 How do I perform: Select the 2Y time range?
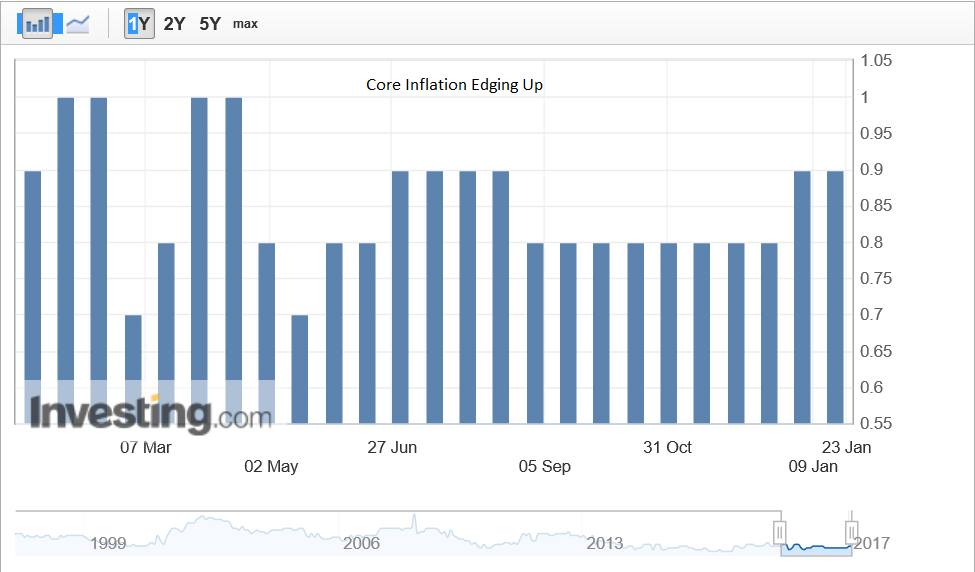(x=174, y=23)
